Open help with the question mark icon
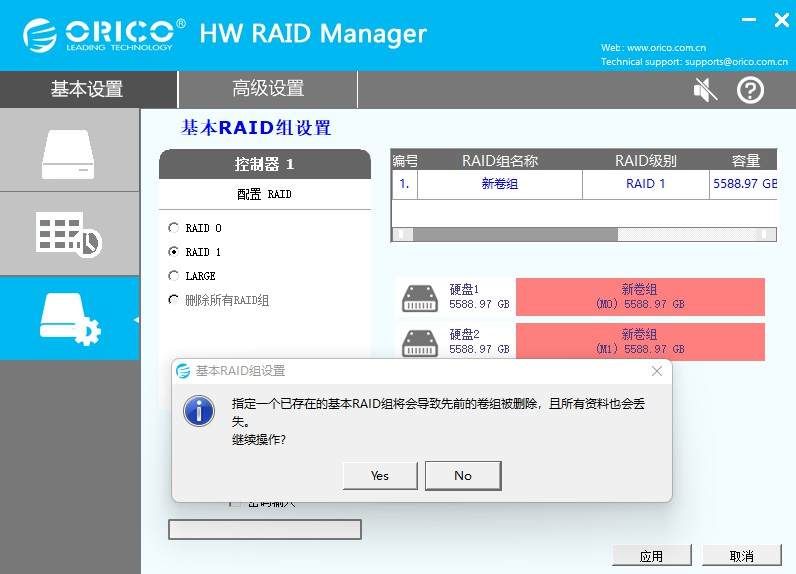The image size is (796, 574). tap(750, 90)
